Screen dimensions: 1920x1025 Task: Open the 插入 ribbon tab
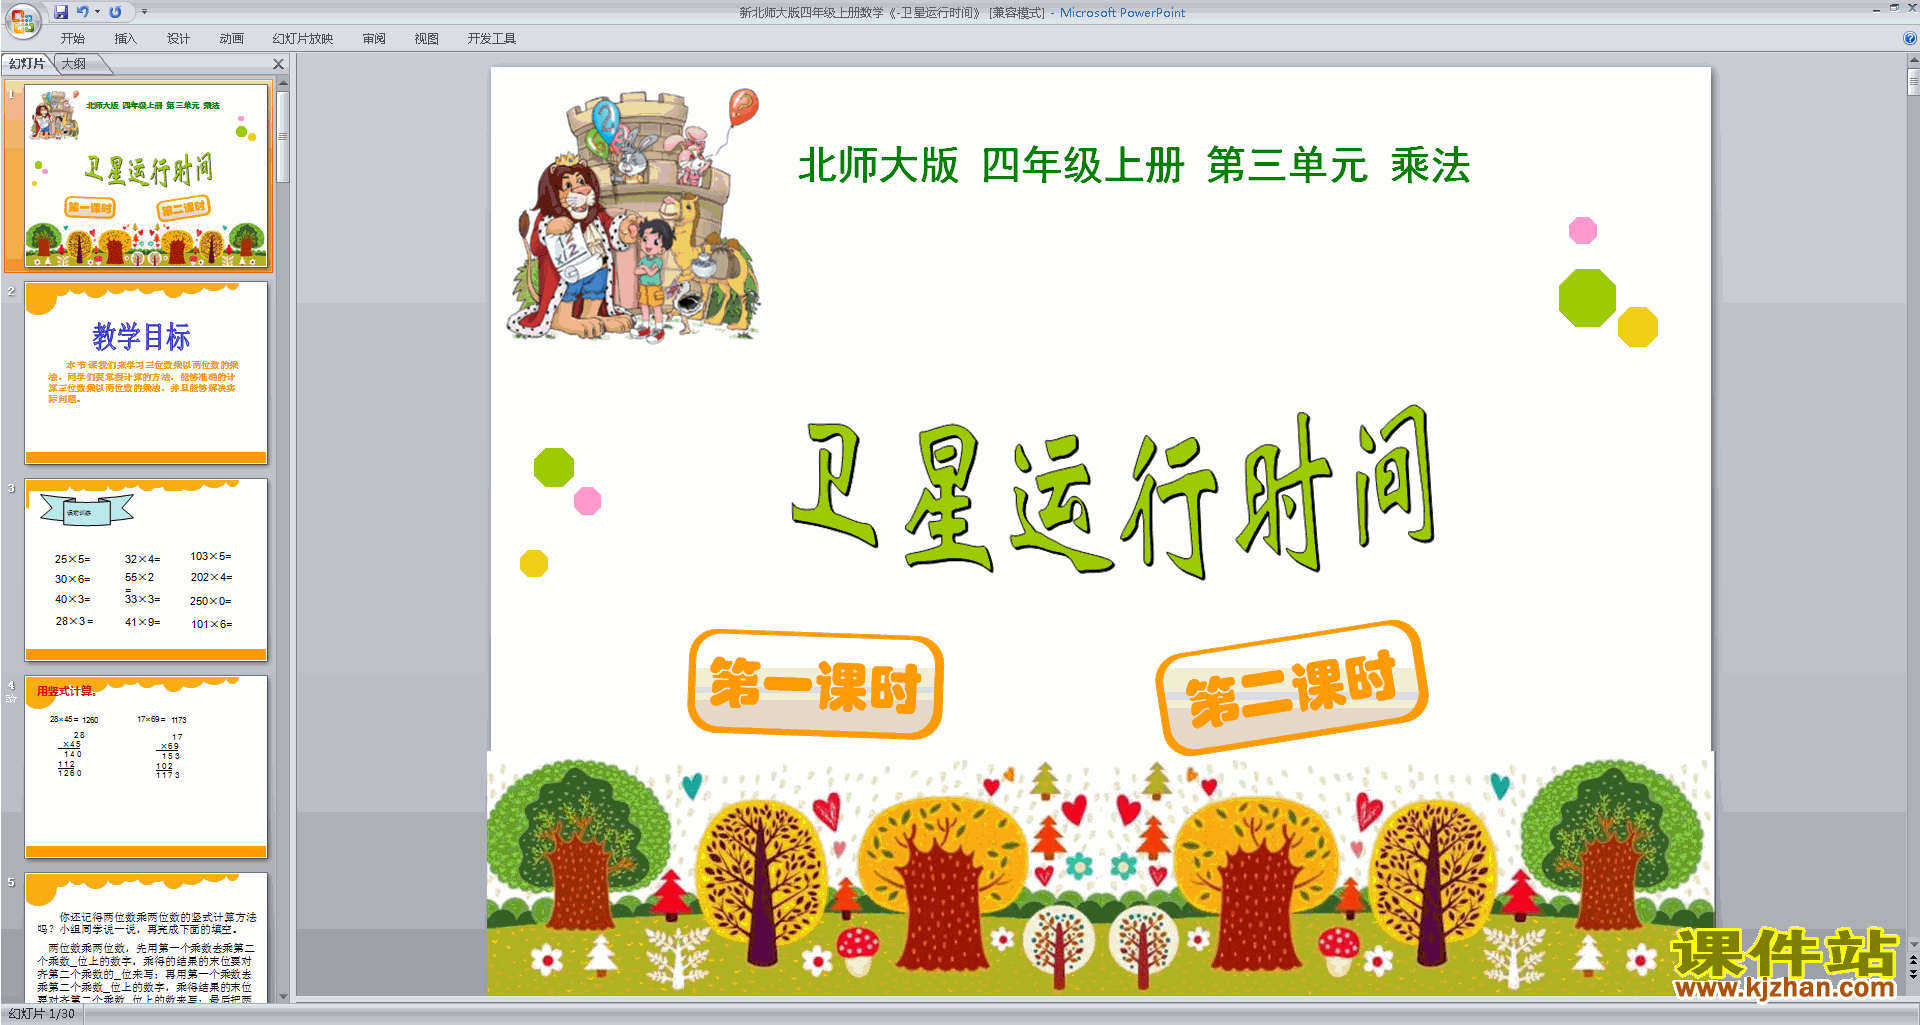click(x=125, y=39)
